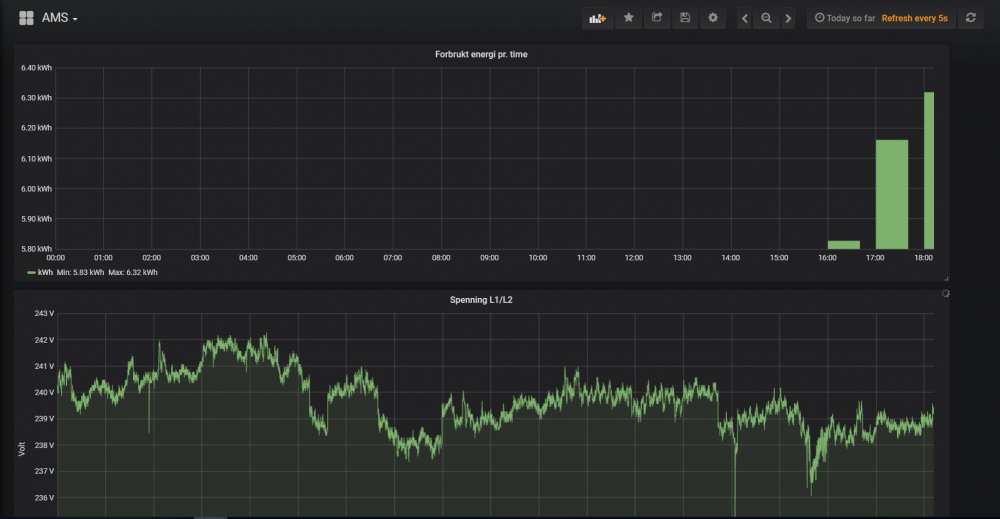
Task: Shift time range forward
Action: [788, 18]
